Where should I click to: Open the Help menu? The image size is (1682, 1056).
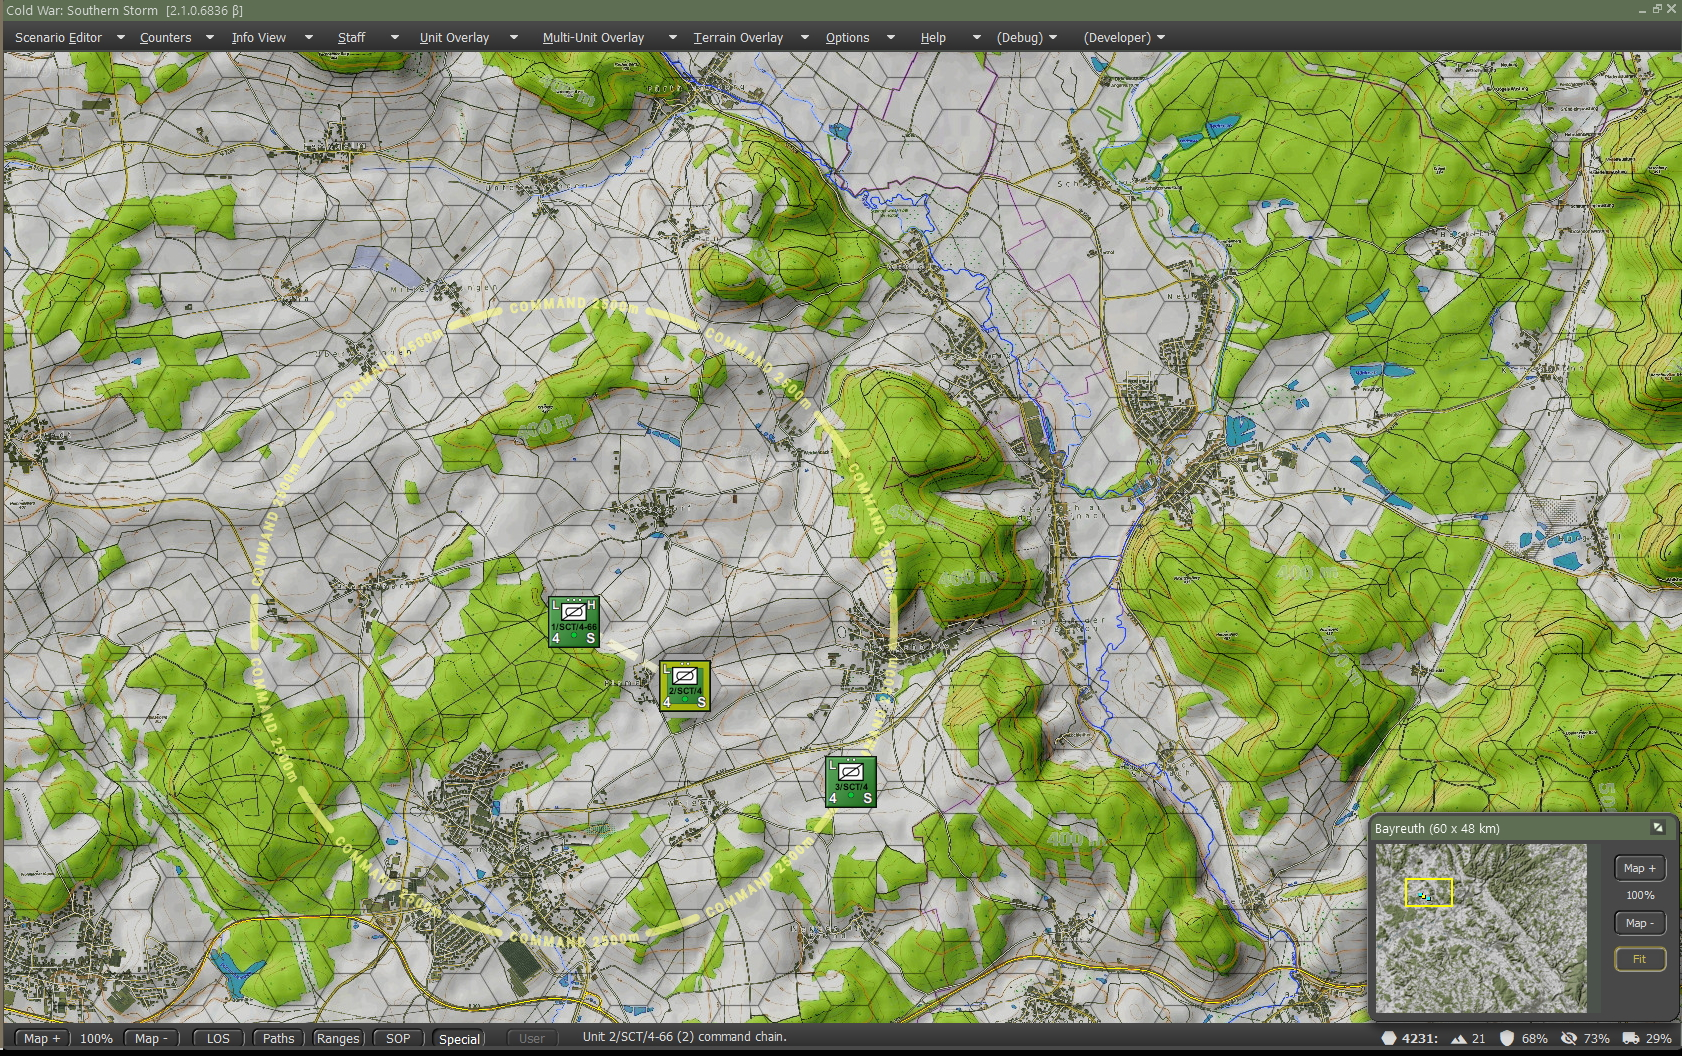click(933, 37)
